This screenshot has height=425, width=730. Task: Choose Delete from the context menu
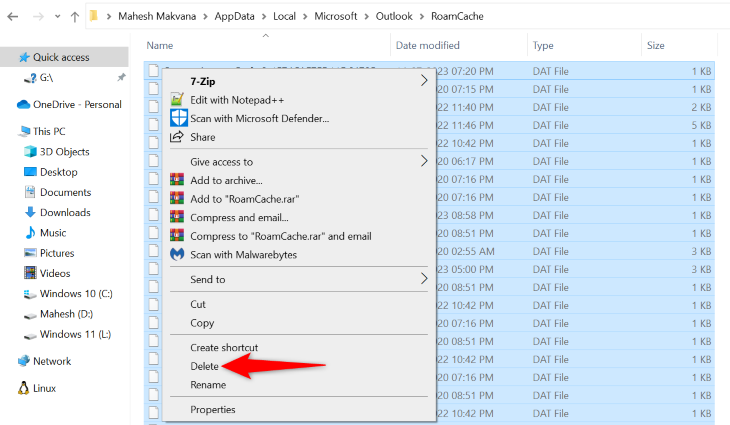[204, 366]
